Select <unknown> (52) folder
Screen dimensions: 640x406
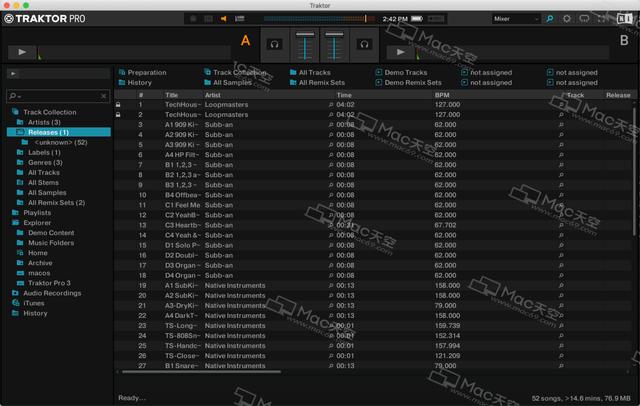pyautogui.click(x=56, y=142)
